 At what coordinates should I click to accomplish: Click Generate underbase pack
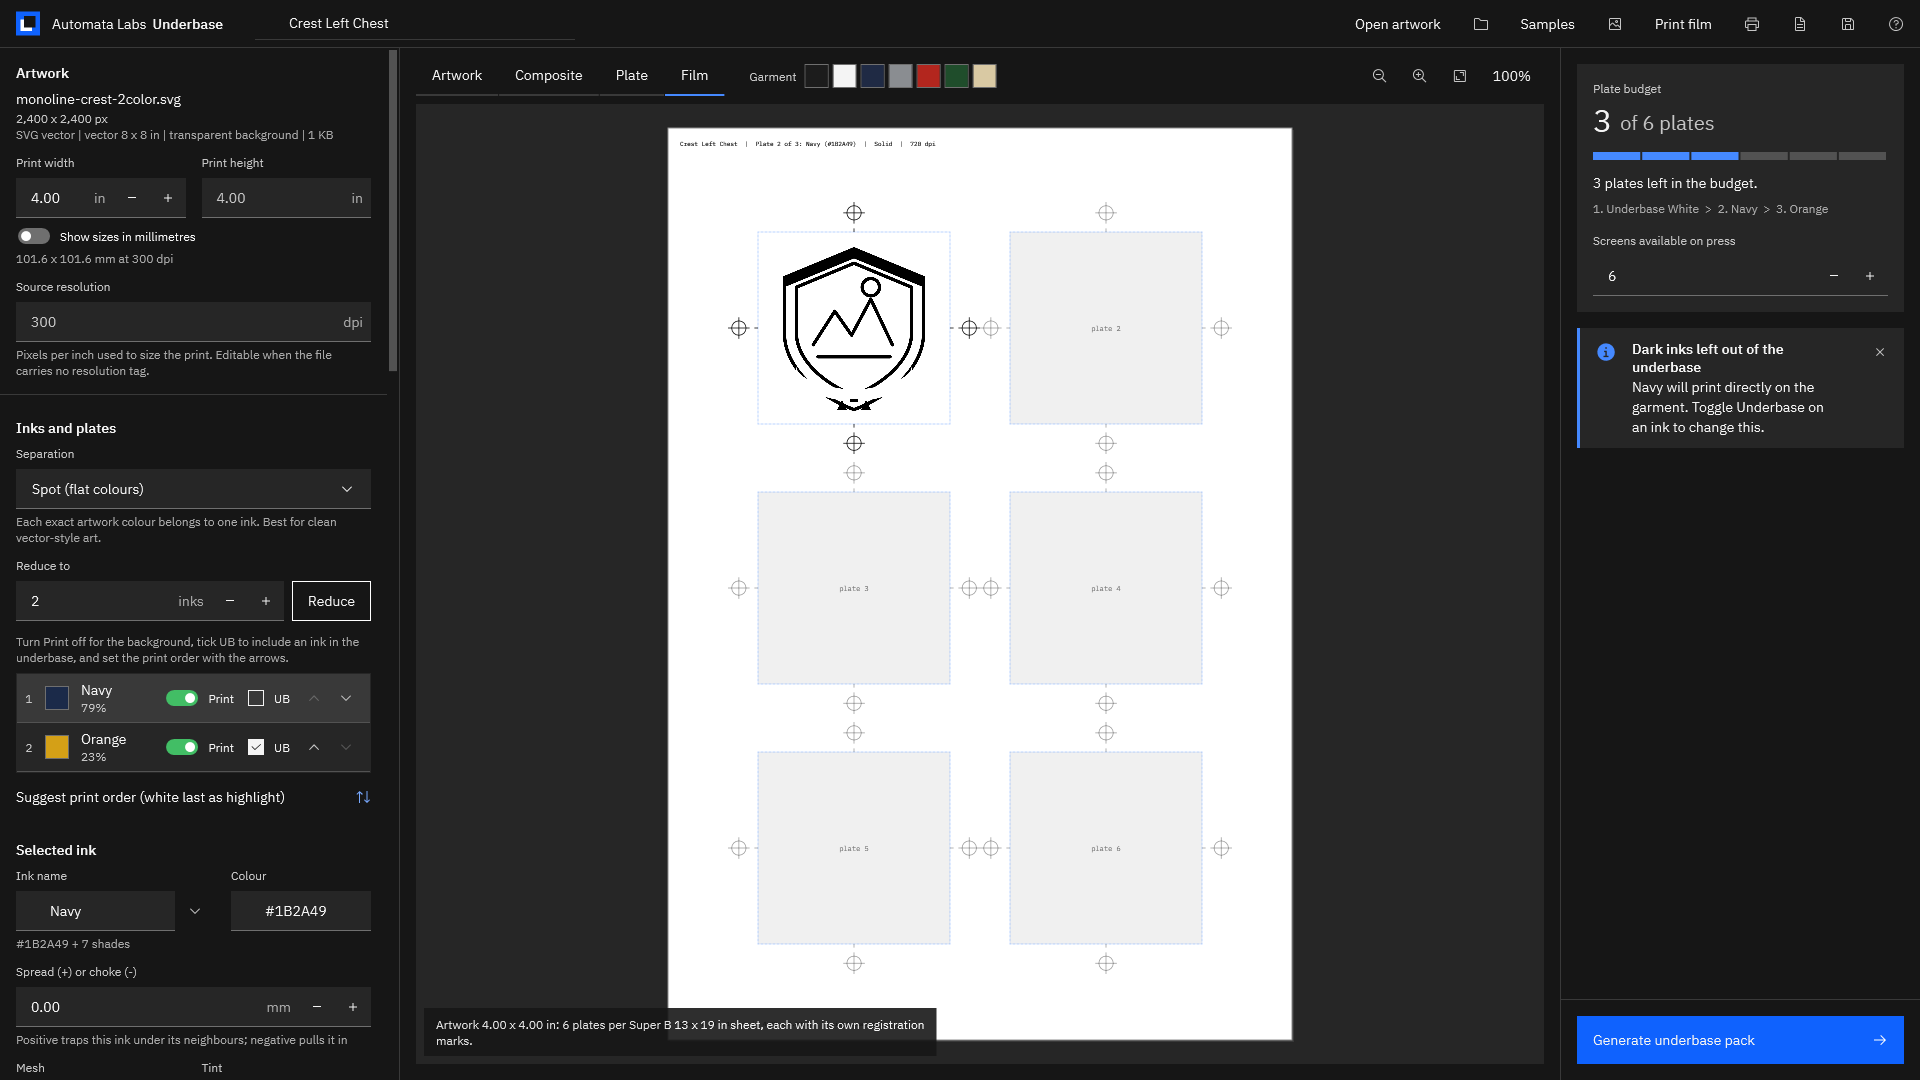(1740, 1040)
